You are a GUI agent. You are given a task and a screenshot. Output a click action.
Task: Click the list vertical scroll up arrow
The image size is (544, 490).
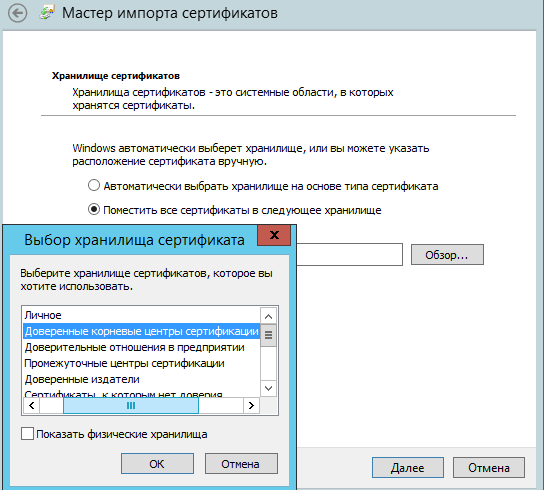(x=268, y=316)
